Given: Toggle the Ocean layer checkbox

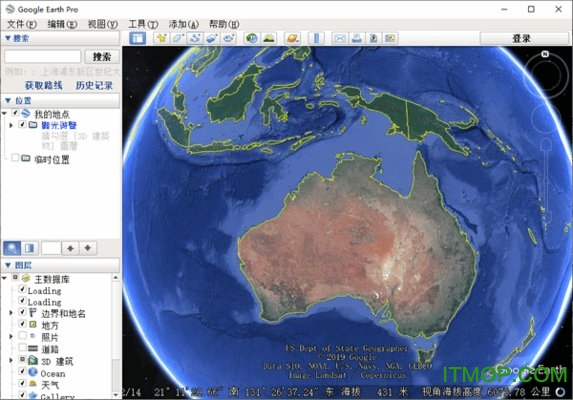Looking at the screenshot, I should point(22,372).
